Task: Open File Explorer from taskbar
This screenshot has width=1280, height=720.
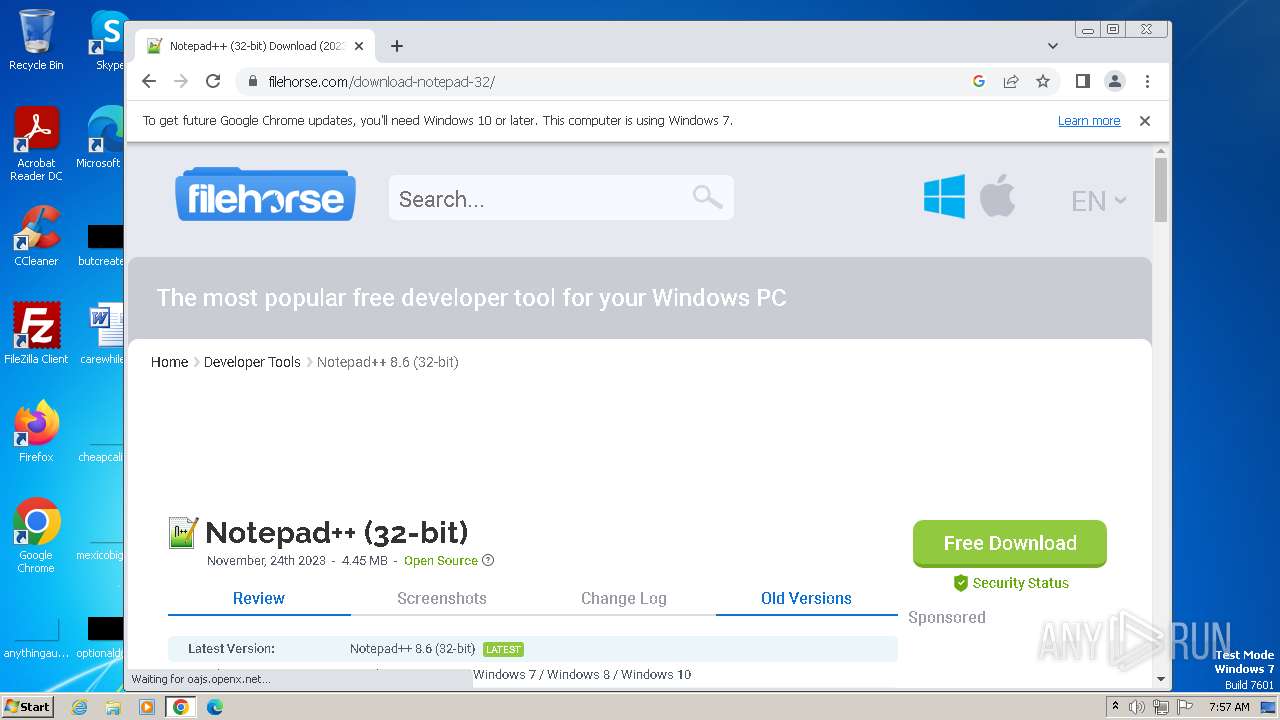Action: pyautogui.click(x=113, y=707)
